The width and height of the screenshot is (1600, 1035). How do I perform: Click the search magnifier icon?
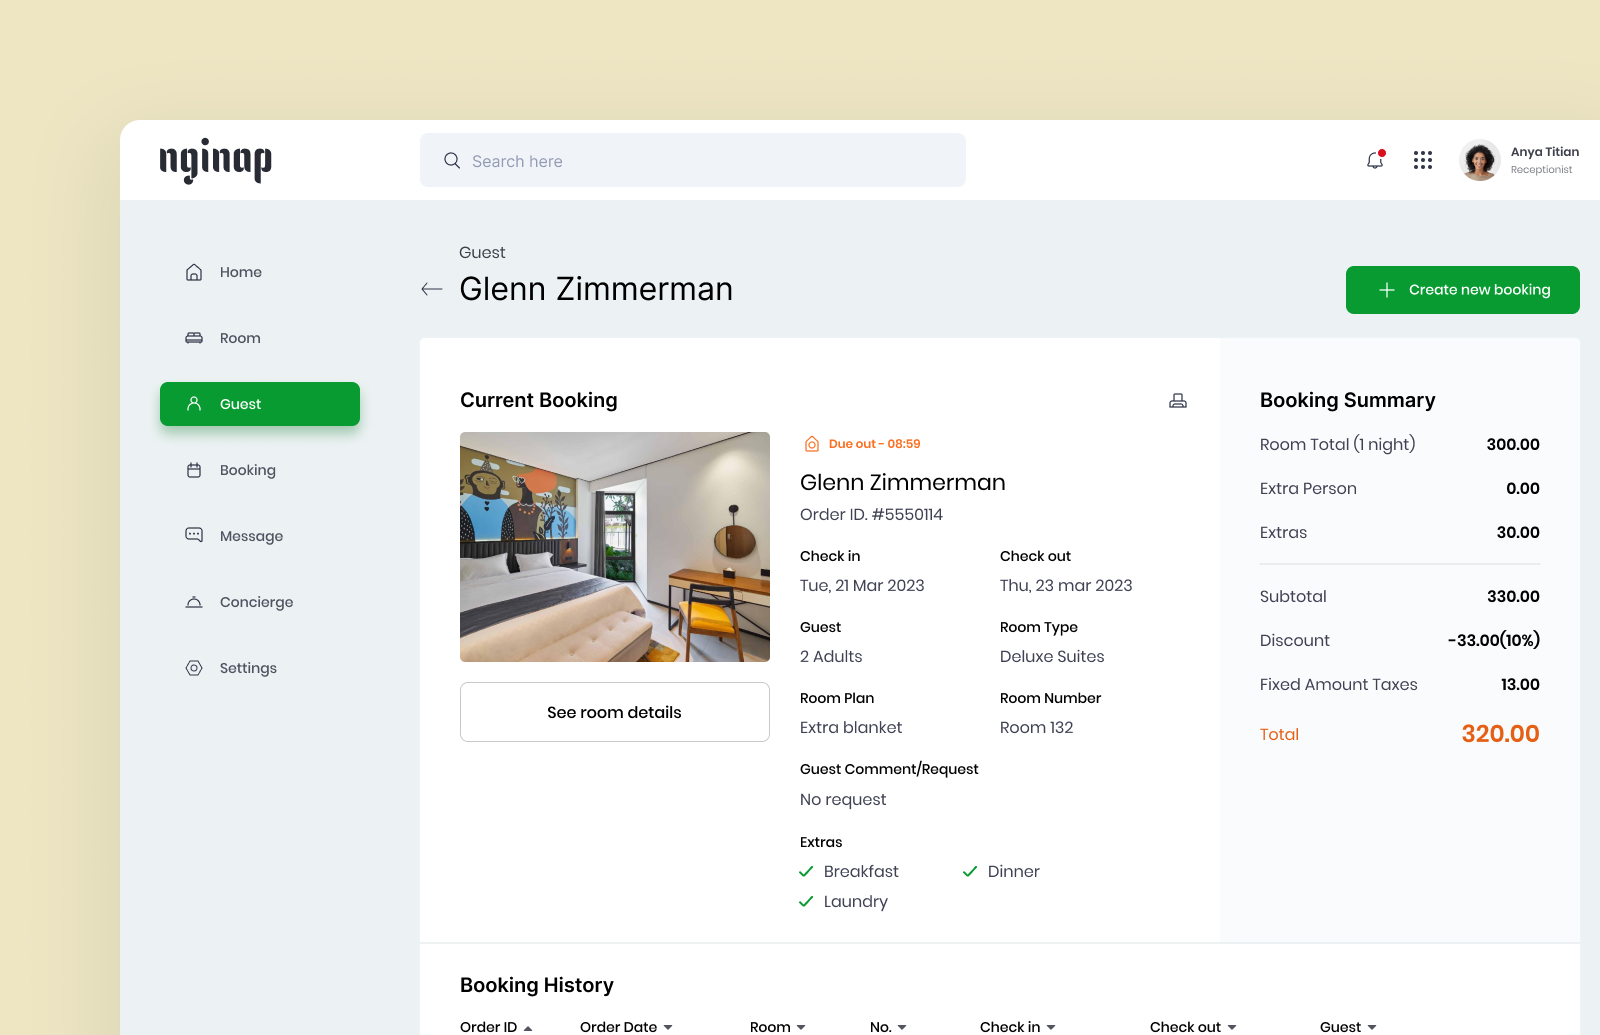click(451, 160)
